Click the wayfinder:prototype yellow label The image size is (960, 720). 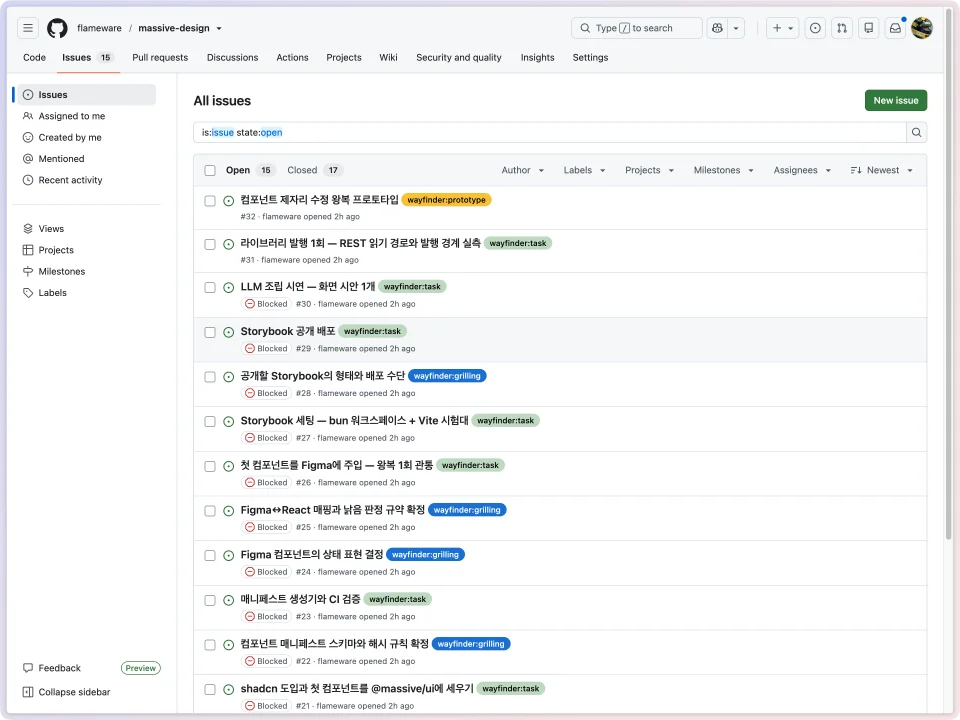446,200
